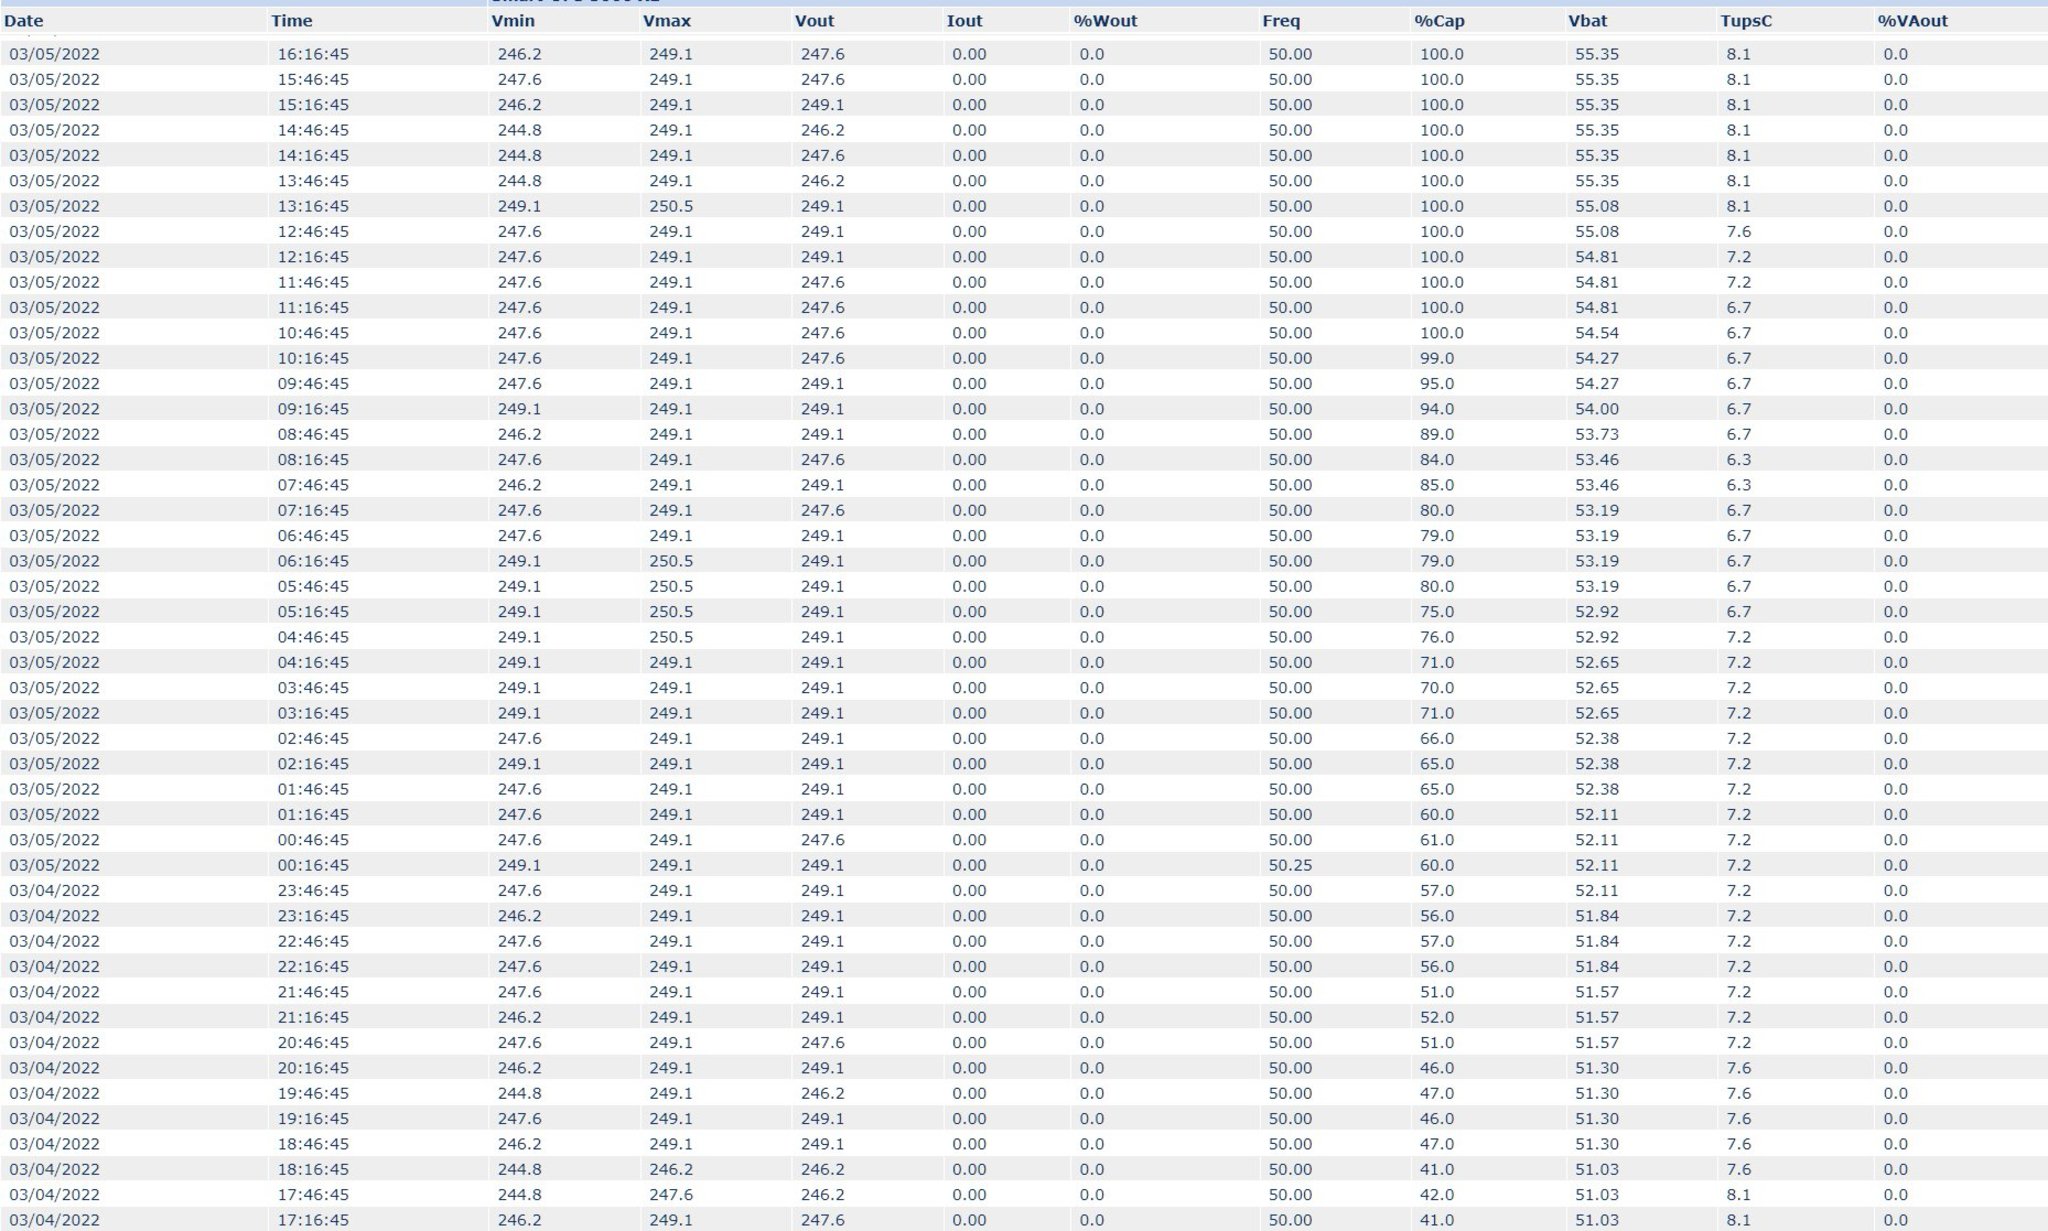Image resolution: width=2048 pixels, height=1231 pixels.
Task: Select %Cap 52.0 in the 21:16:45 row
Action: tap(1437, 1017)
